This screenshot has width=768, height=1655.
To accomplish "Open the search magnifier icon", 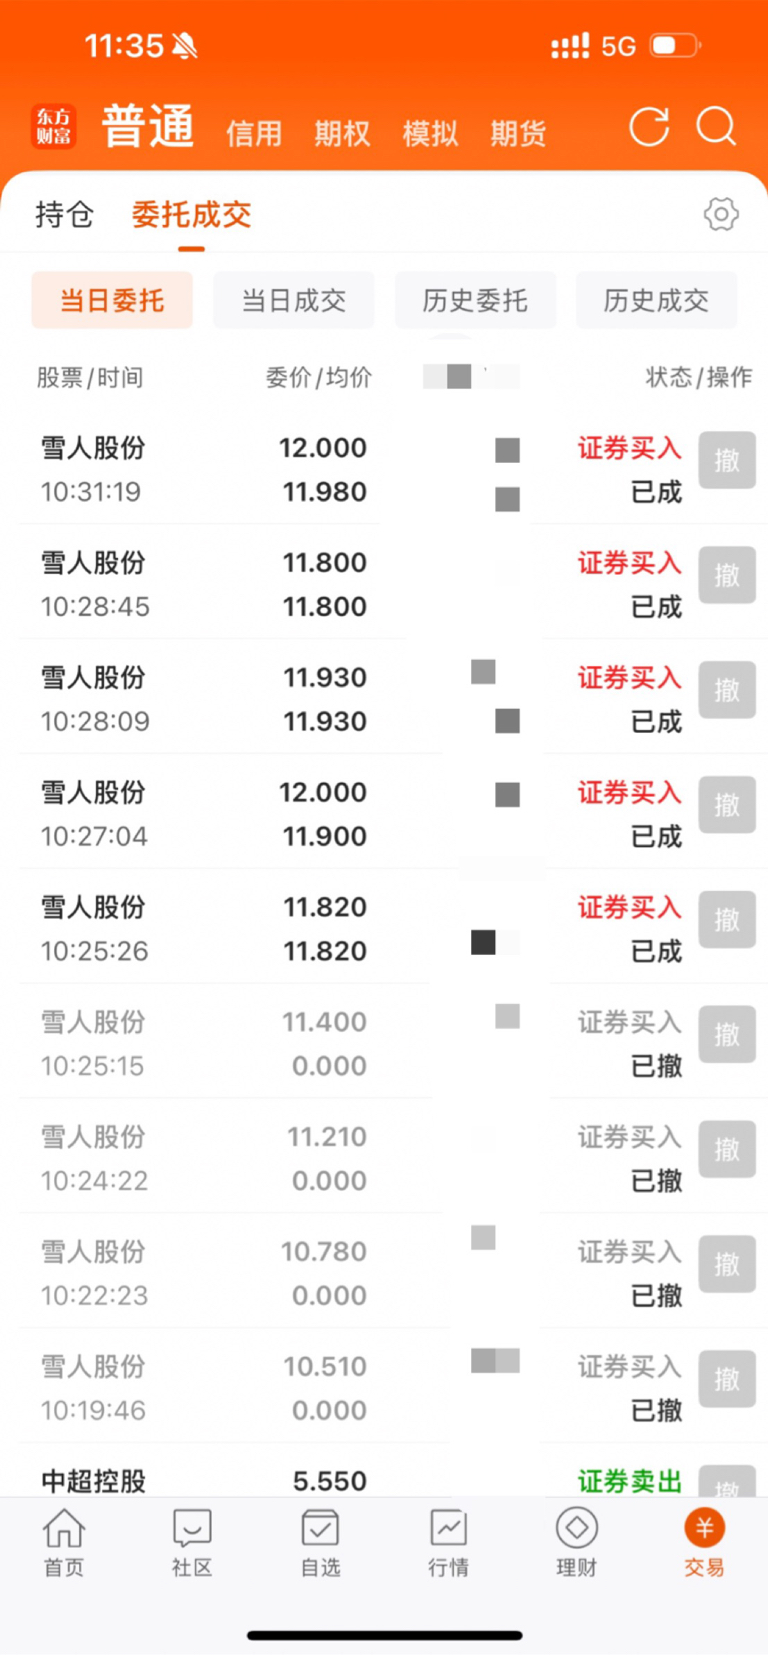I will point(716,127).
